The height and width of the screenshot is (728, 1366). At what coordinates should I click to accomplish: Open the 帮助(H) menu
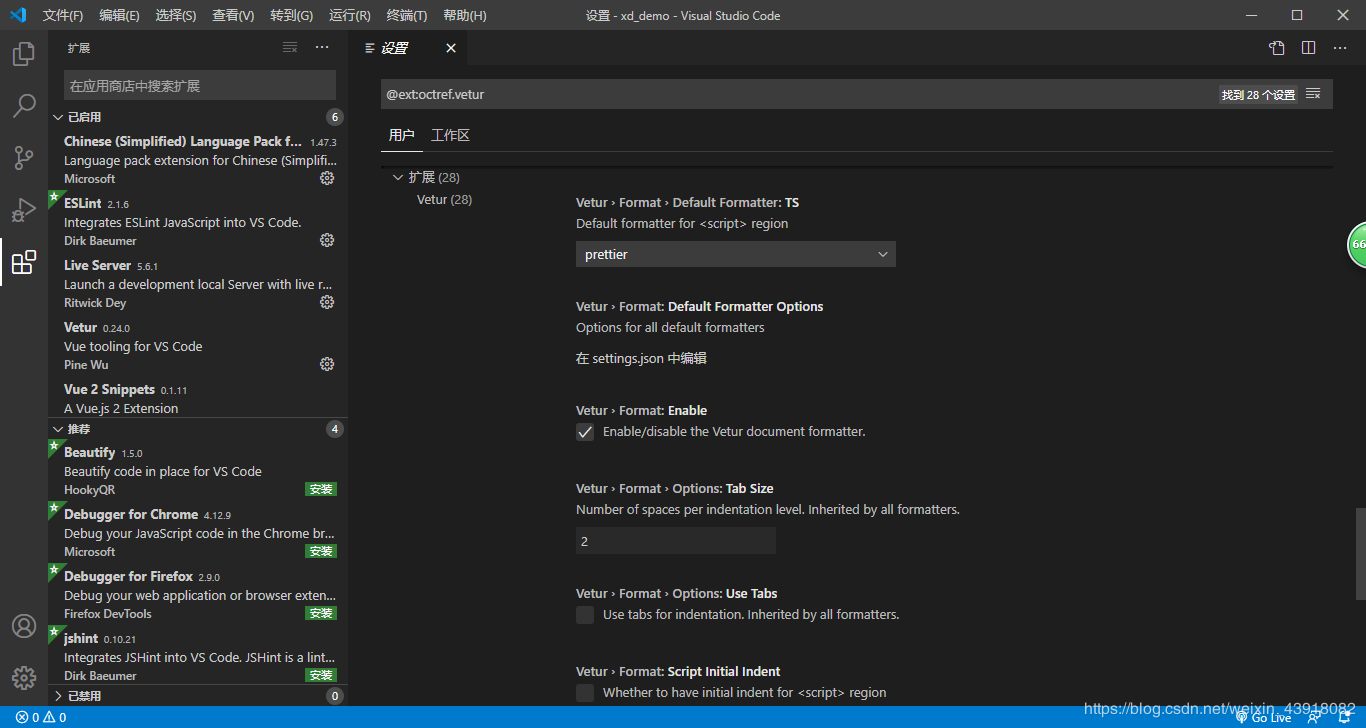click(464, 15)
